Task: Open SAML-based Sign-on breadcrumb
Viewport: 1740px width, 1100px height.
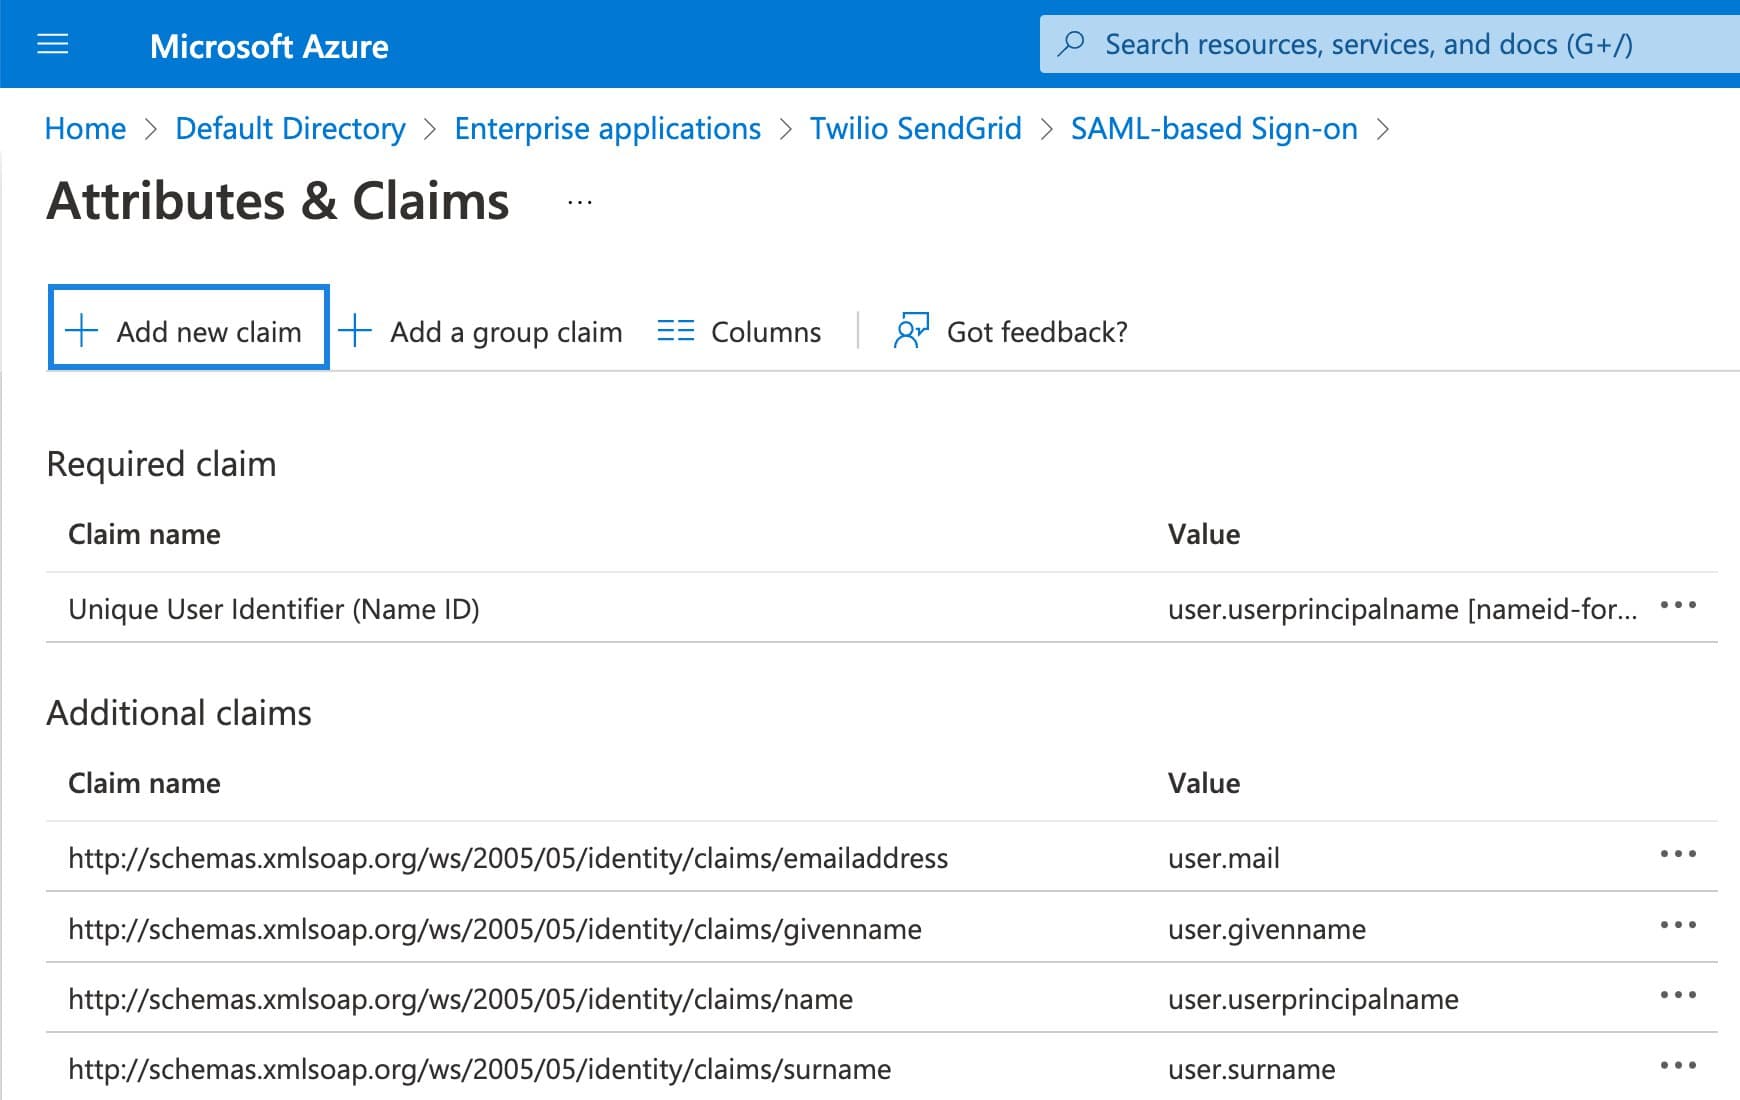Action: click(x=1214, y=128)
